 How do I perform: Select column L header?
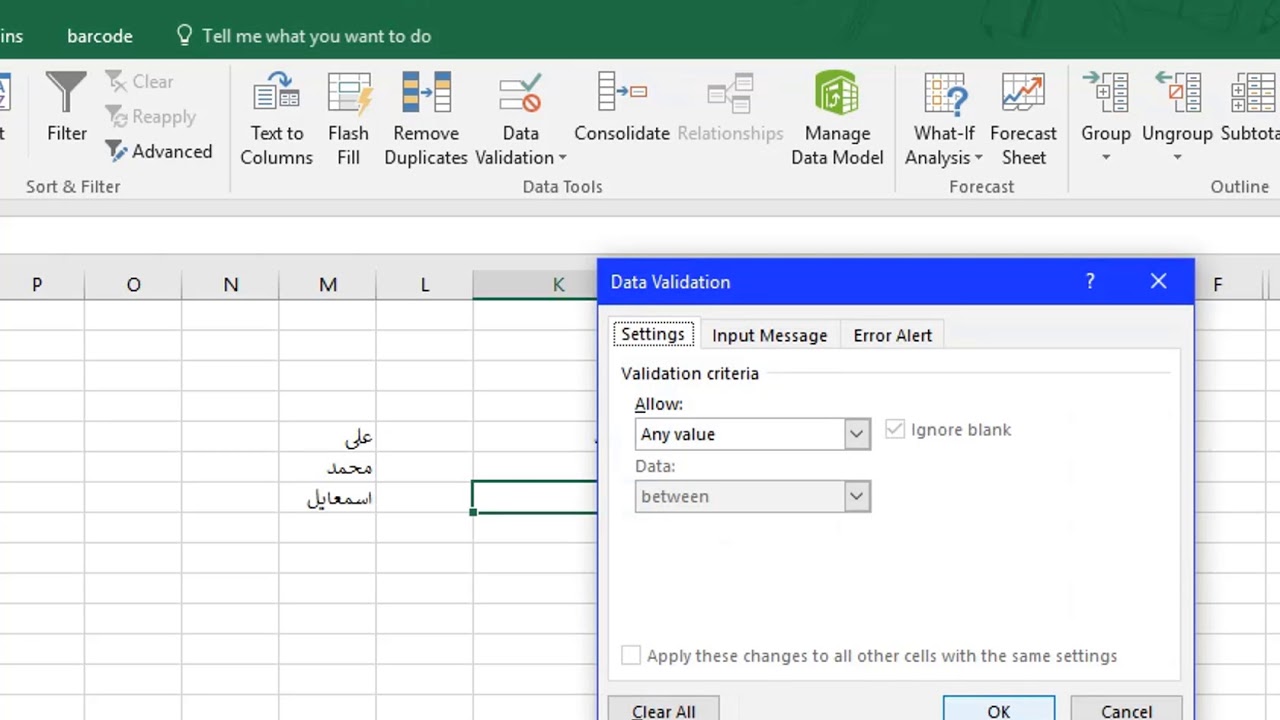pyautogui.click(x=425, y=285)
